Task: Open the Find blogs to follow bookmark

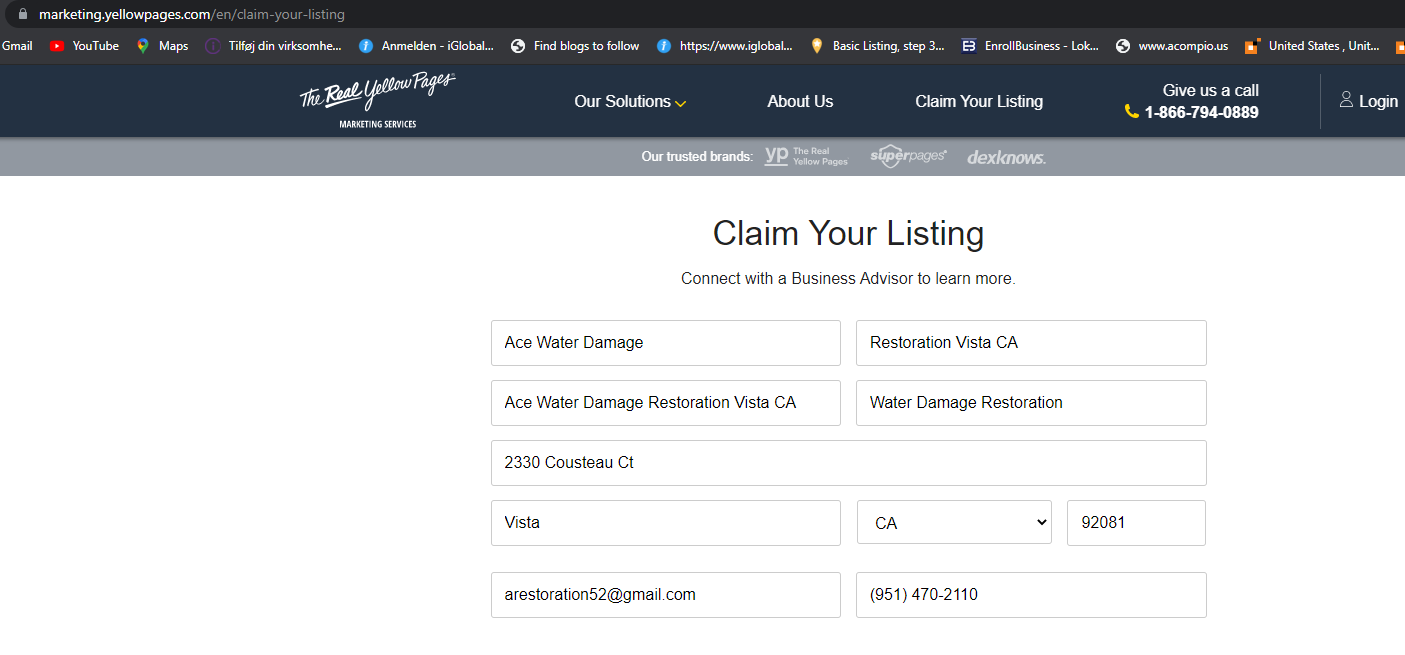Action: tap(575, 46)
